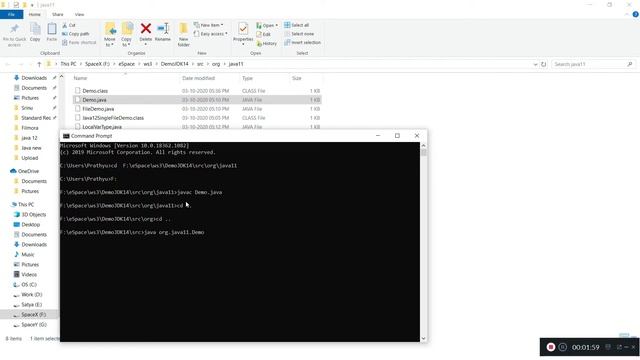Open the New item dropdown
The width and height of the screenshot is (640, 360).
pos(209,25)
